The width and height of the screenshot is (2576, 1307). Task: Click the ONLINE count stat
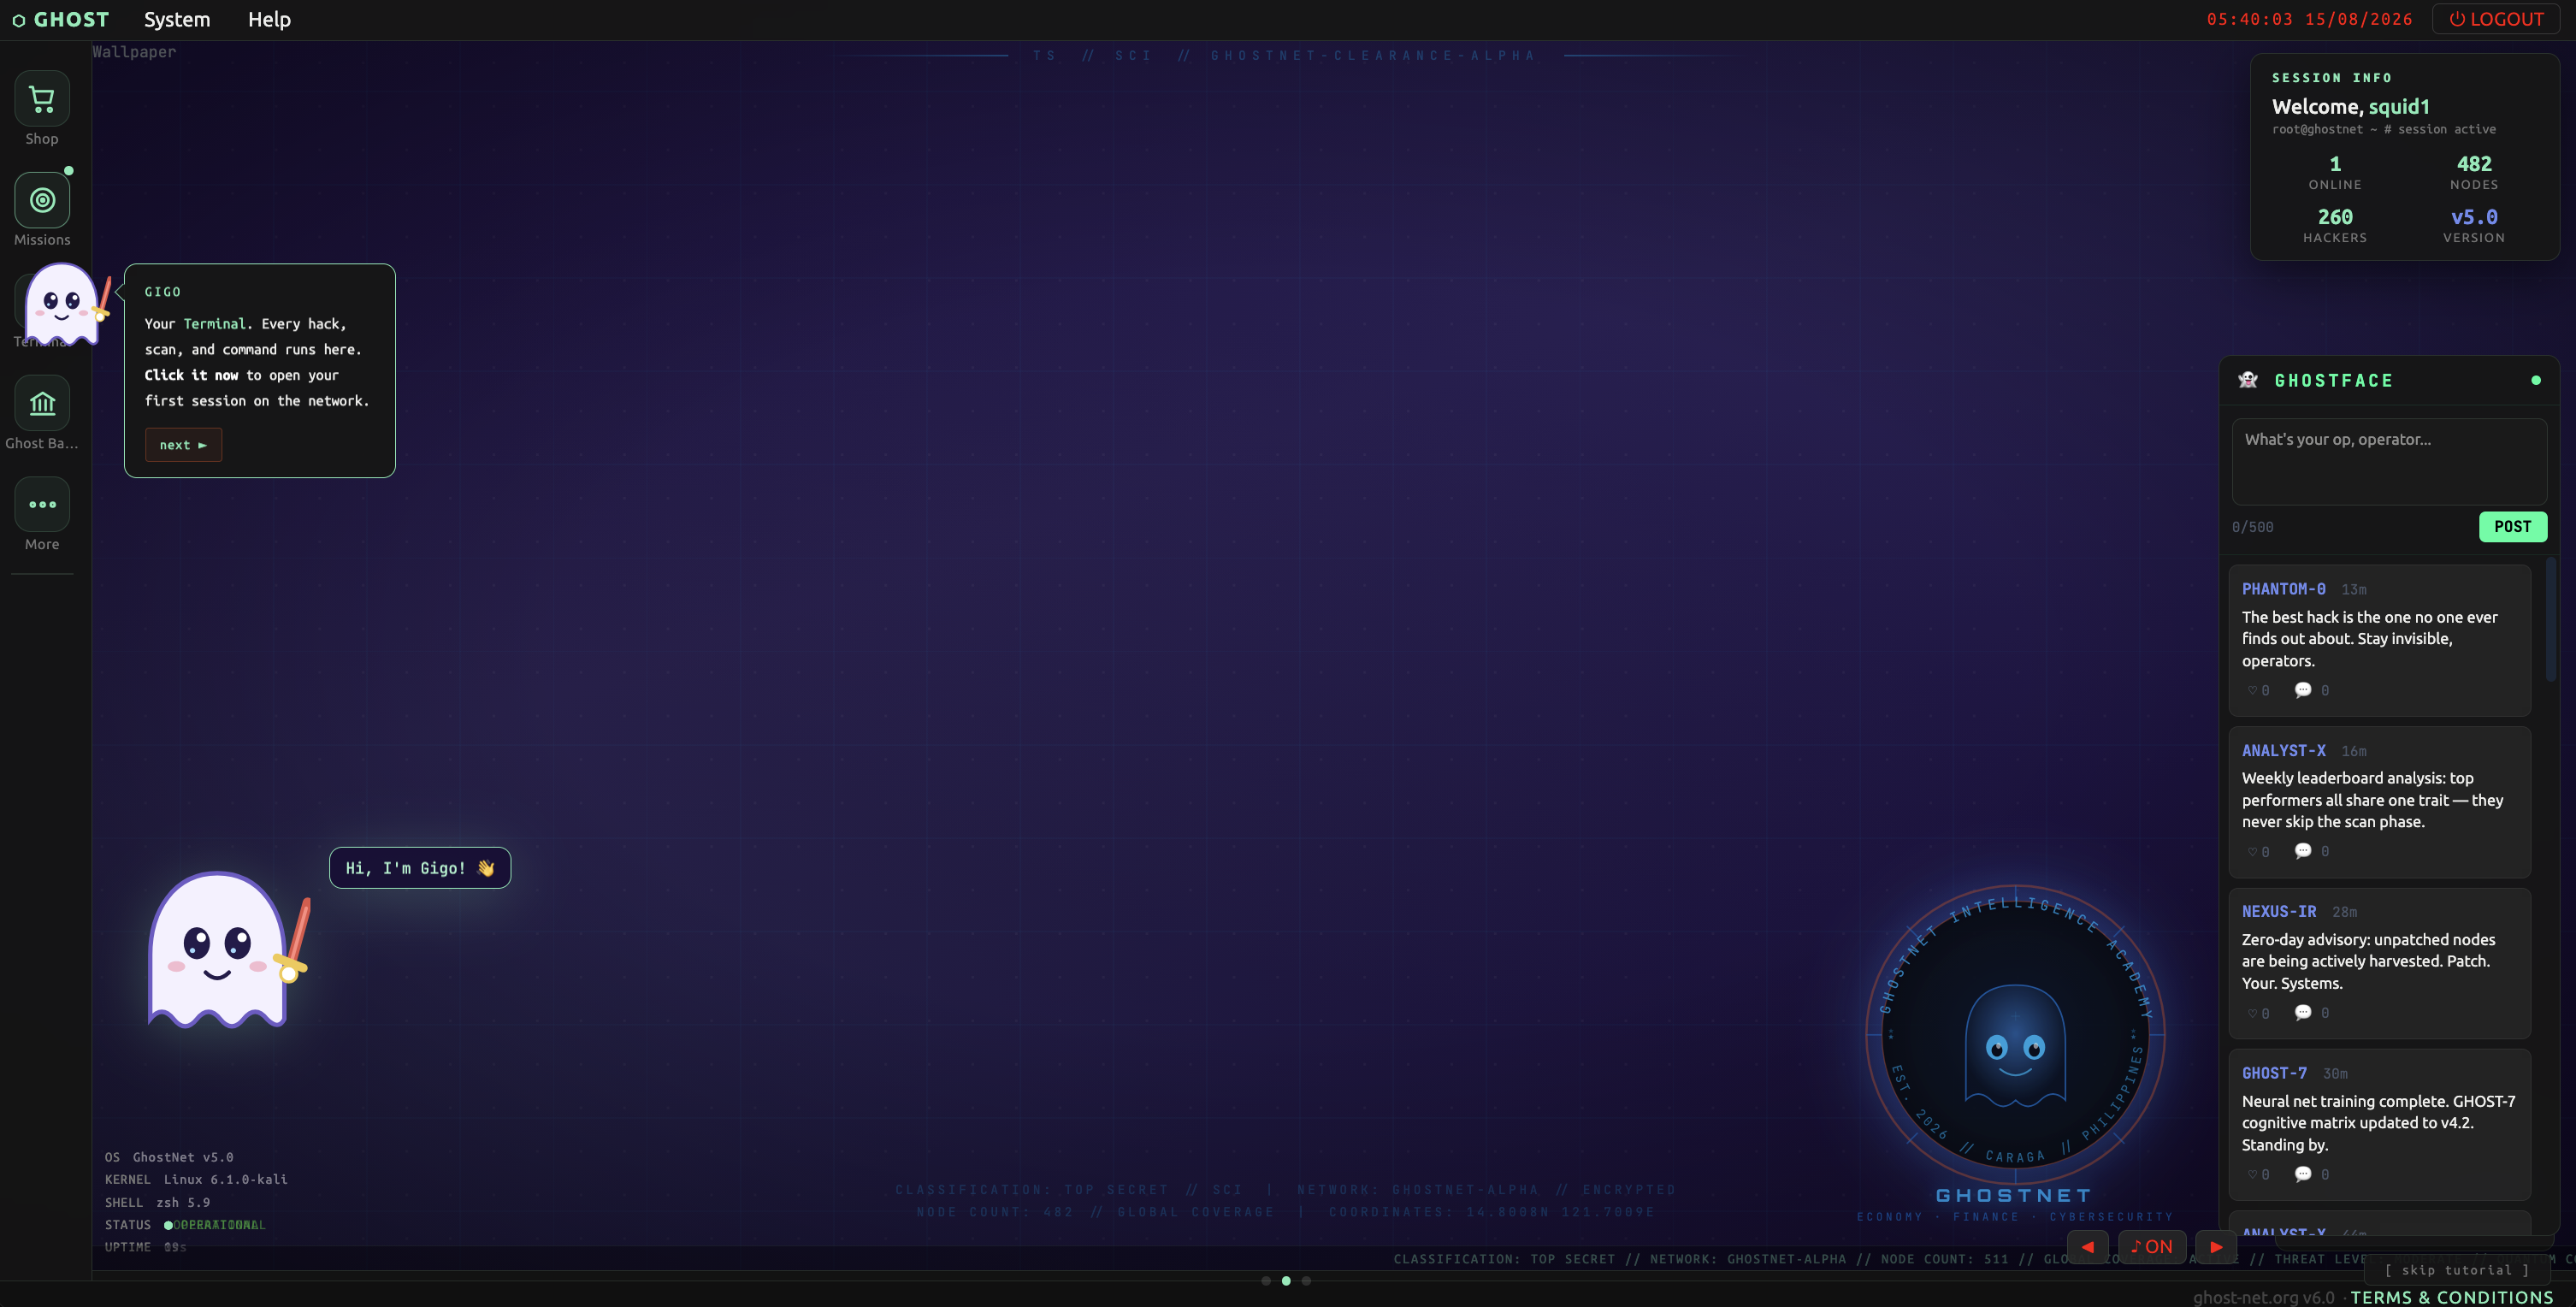pyautogui.click(x=2335, y=172)
